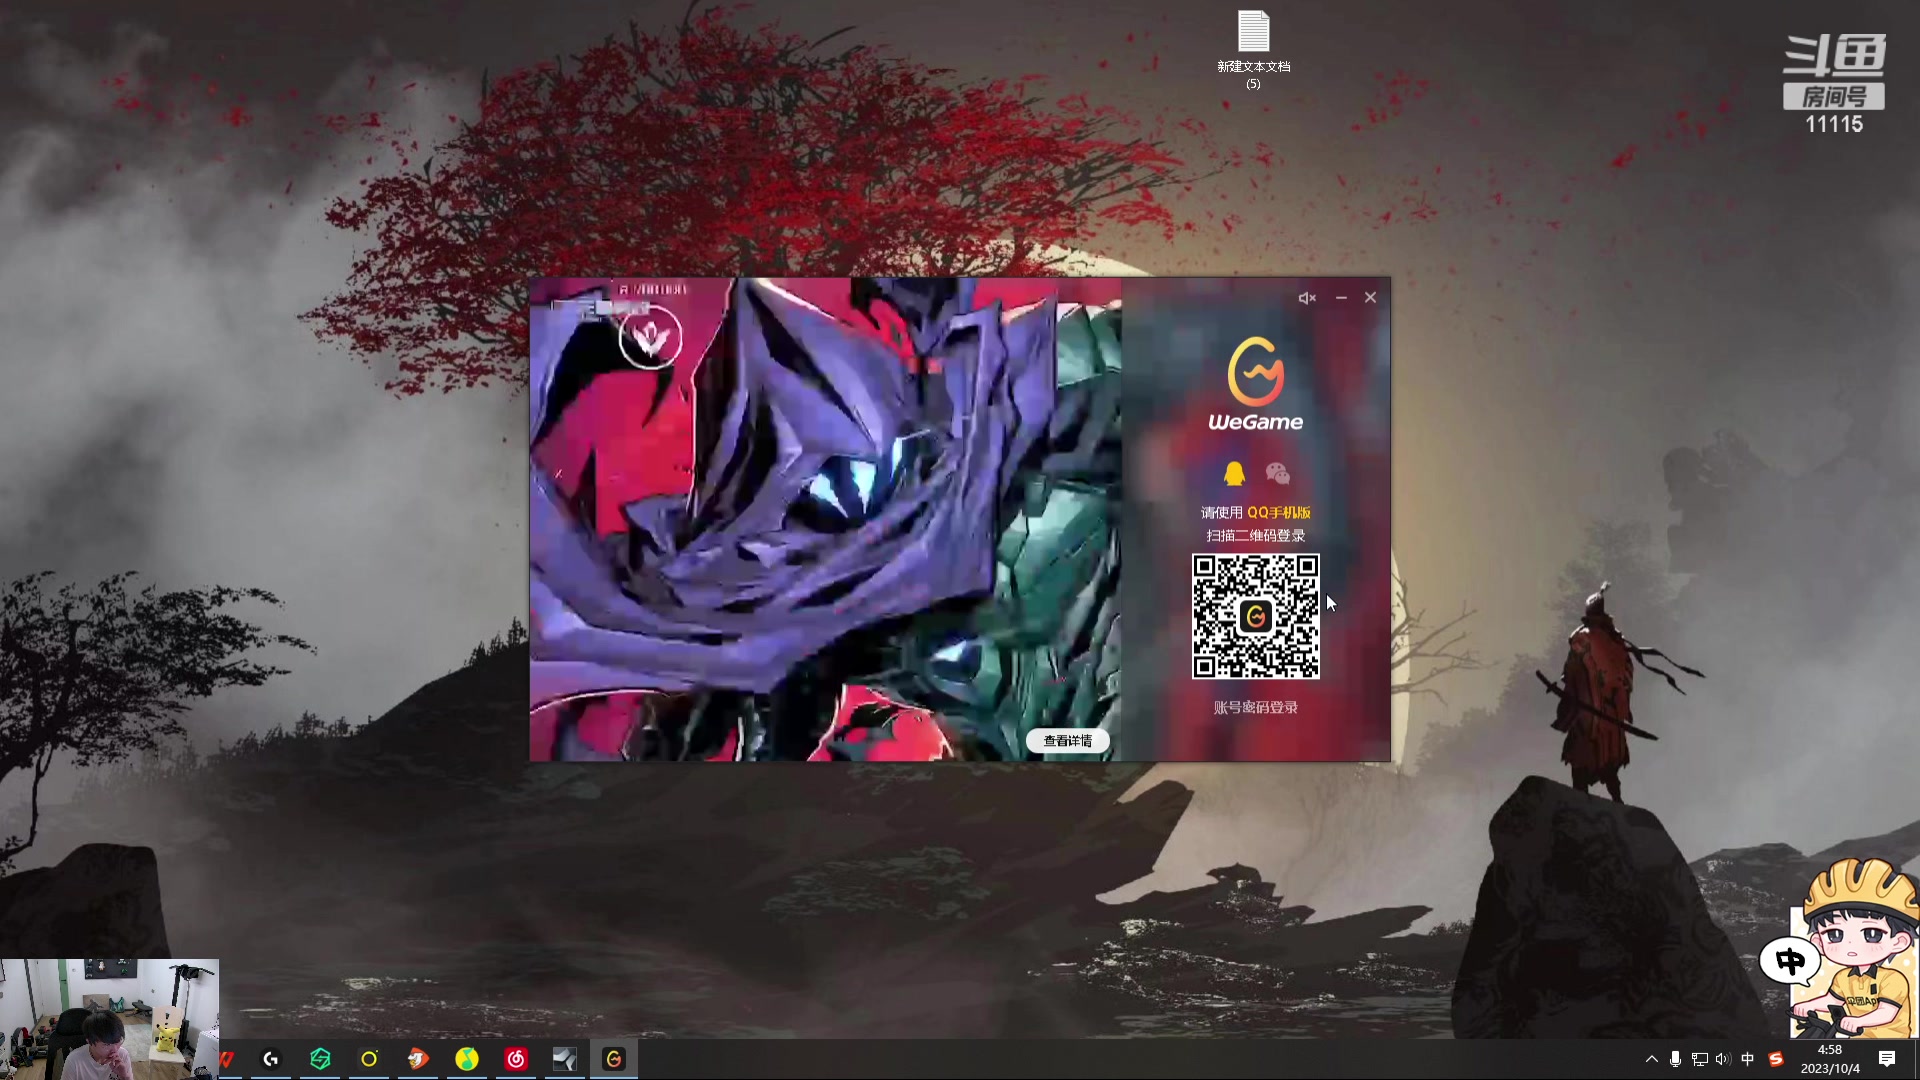Open QQ Music from taskbar
The image size is (1920, 1080).
coord(467,1059)
